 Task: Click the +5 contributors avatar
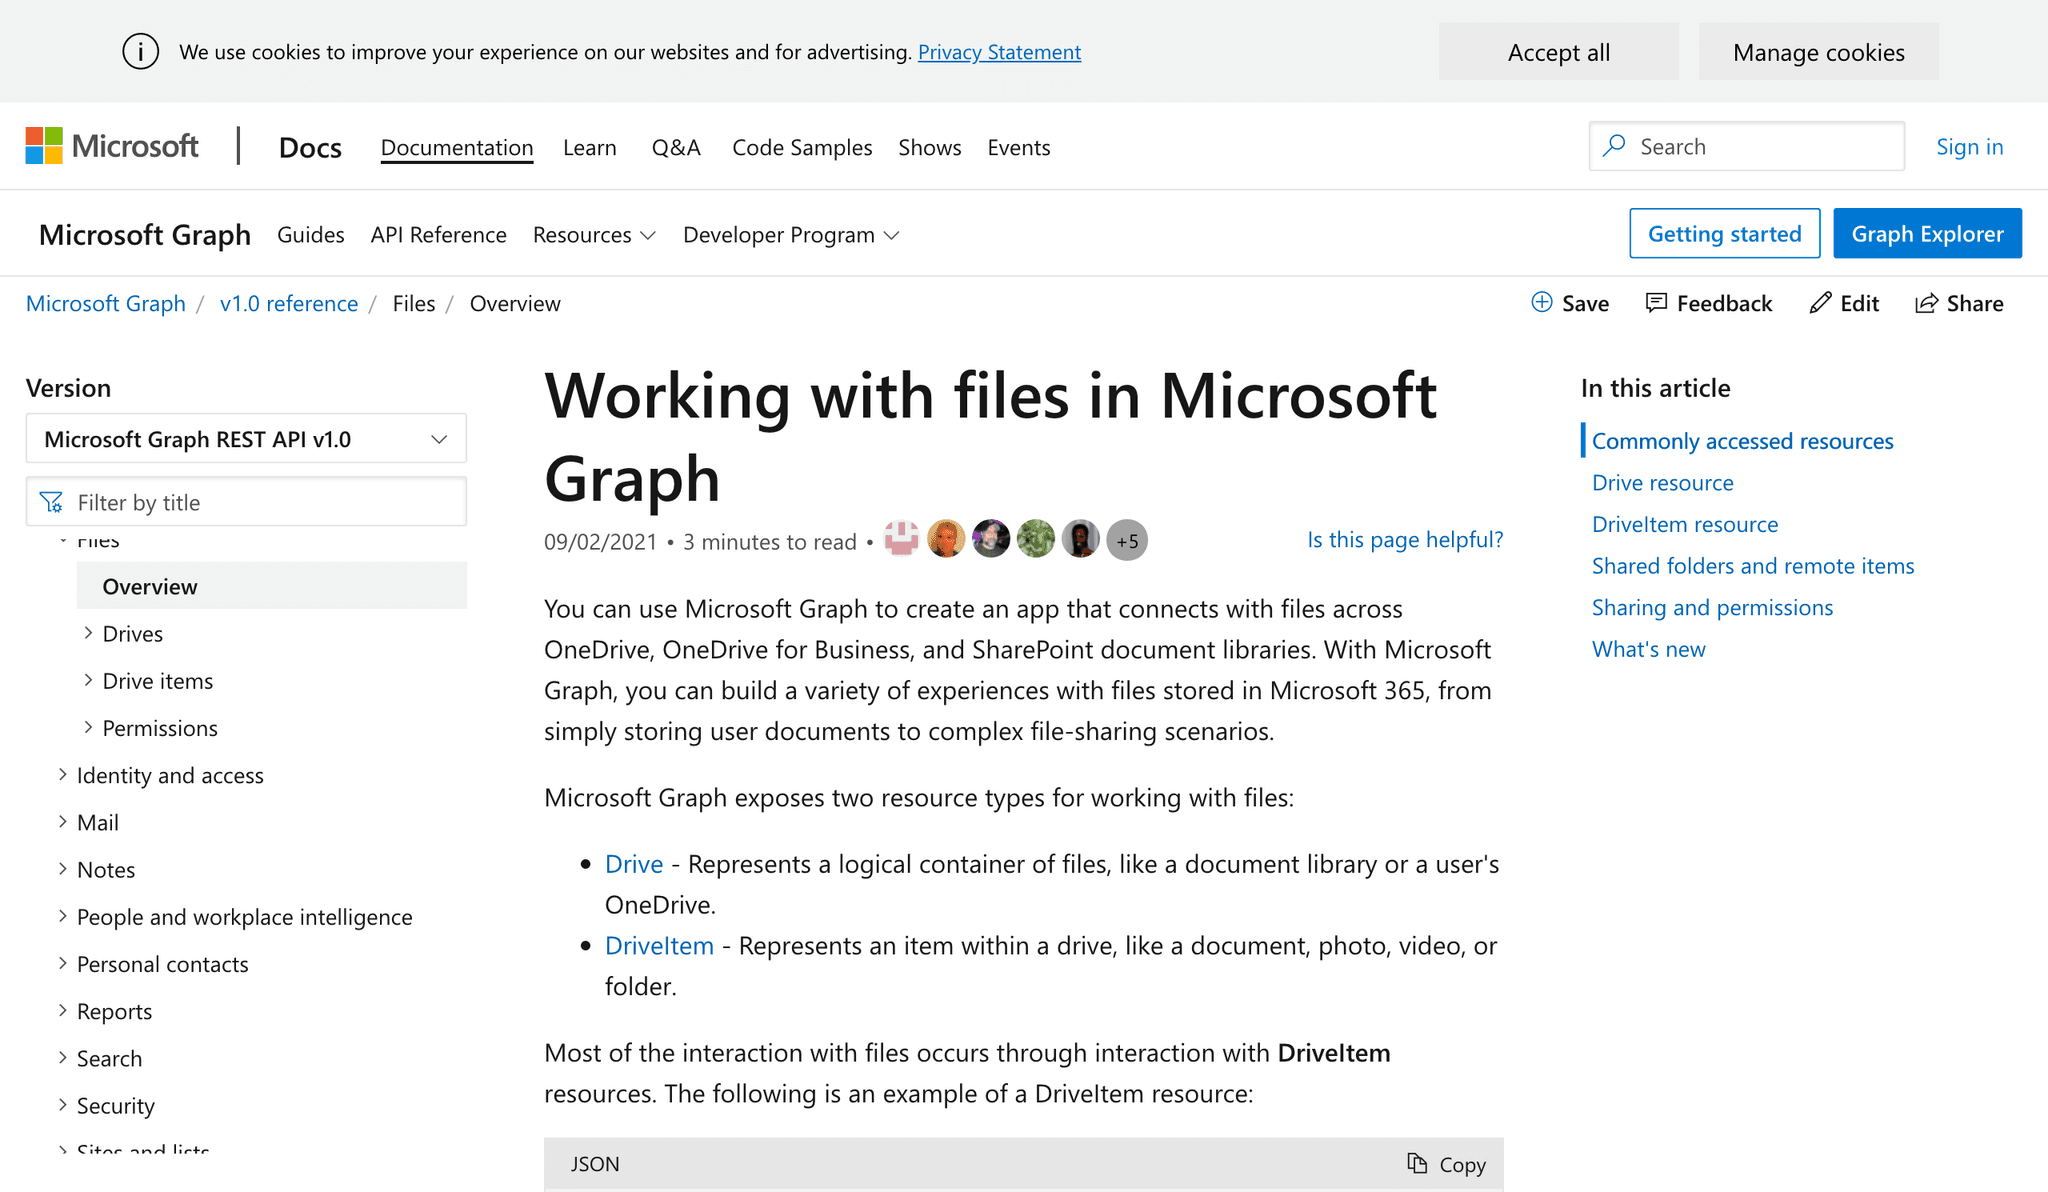(x=1126, y=539)
